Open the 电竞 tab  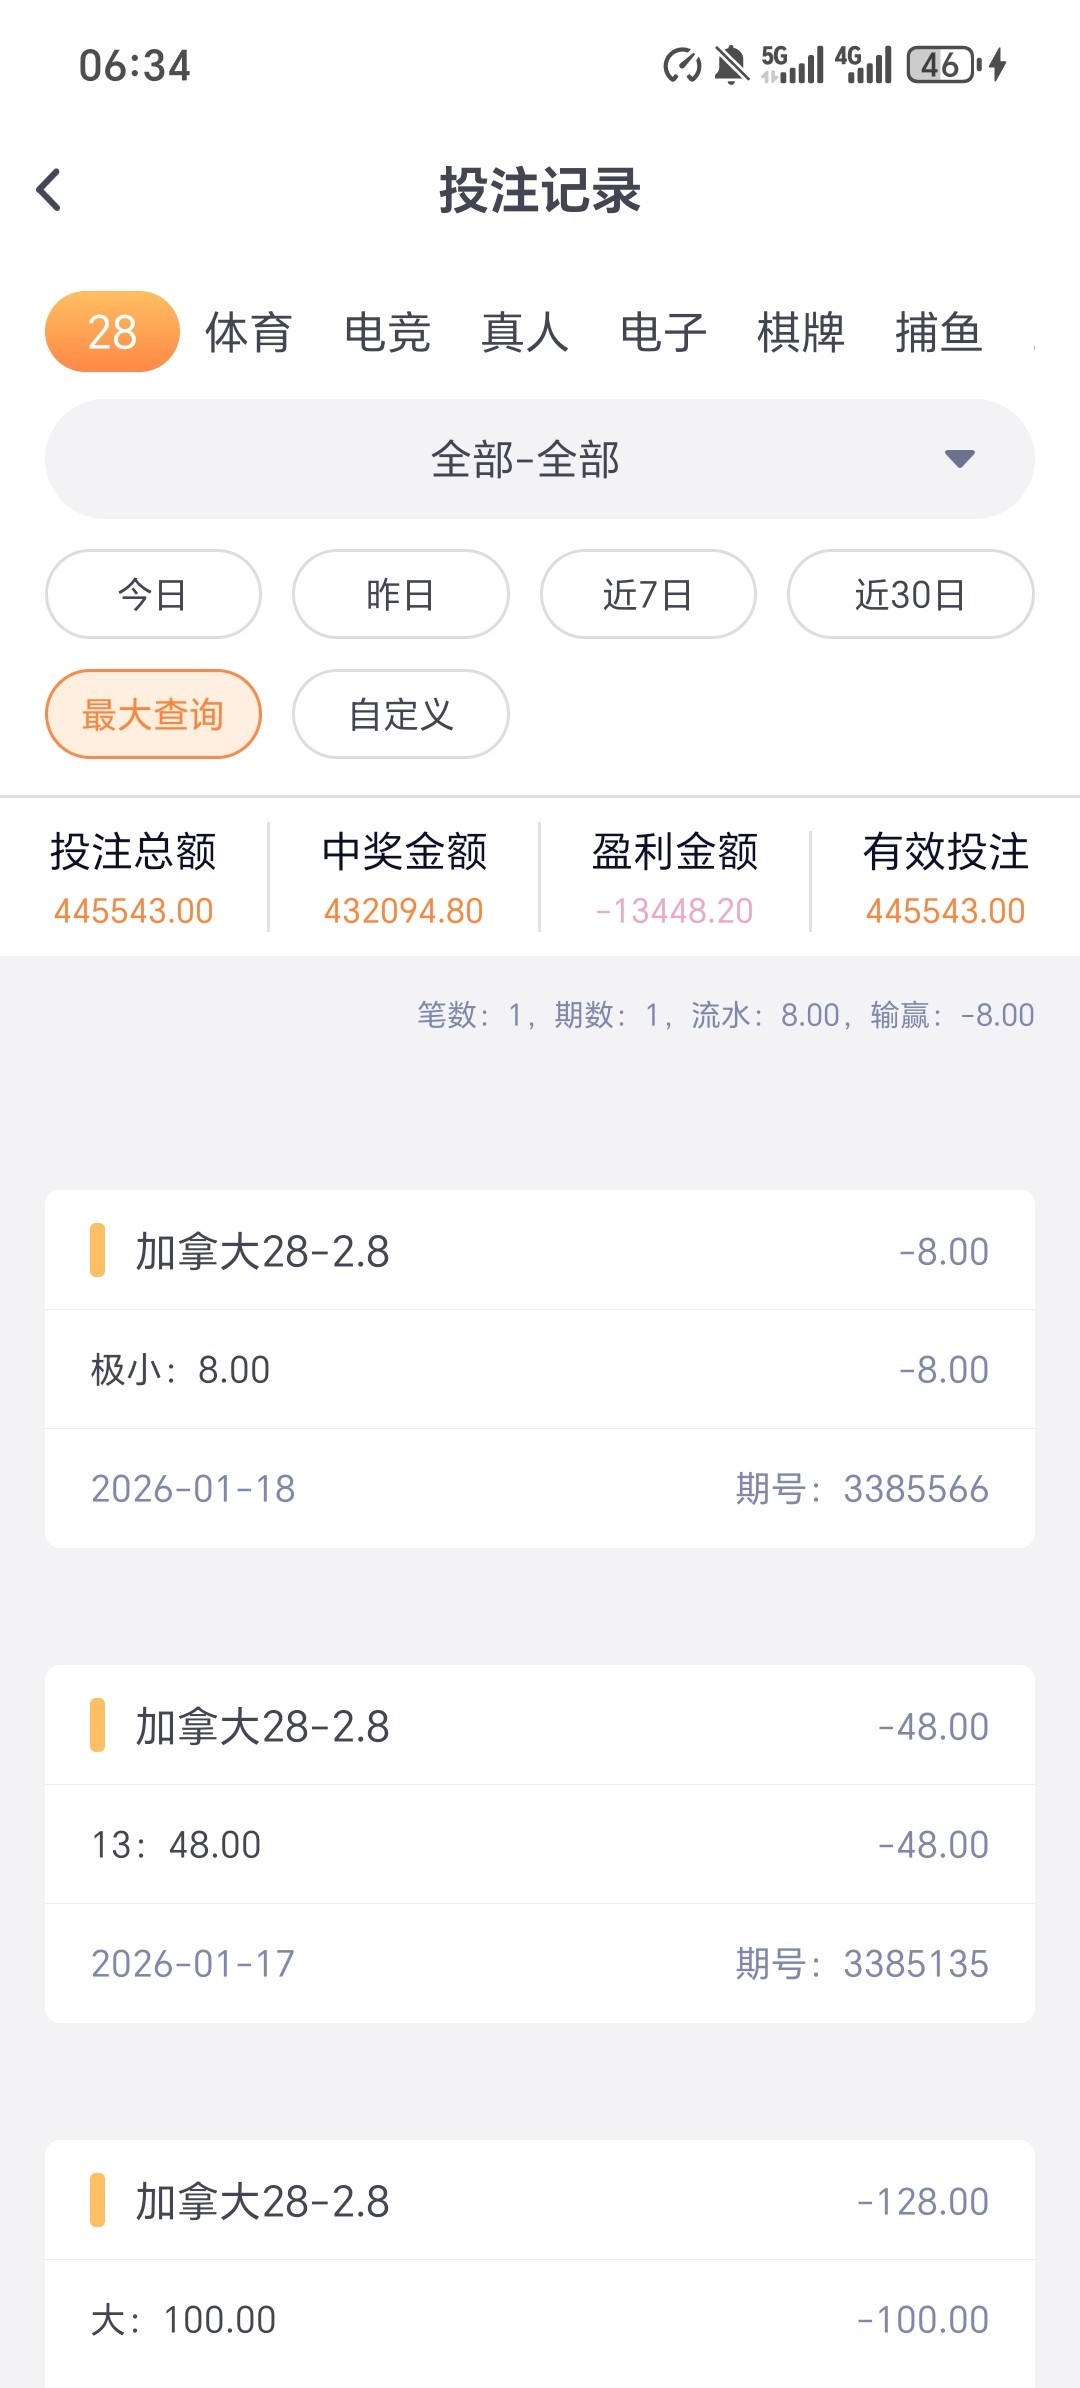pyautogui.click(x=387, y=332)
